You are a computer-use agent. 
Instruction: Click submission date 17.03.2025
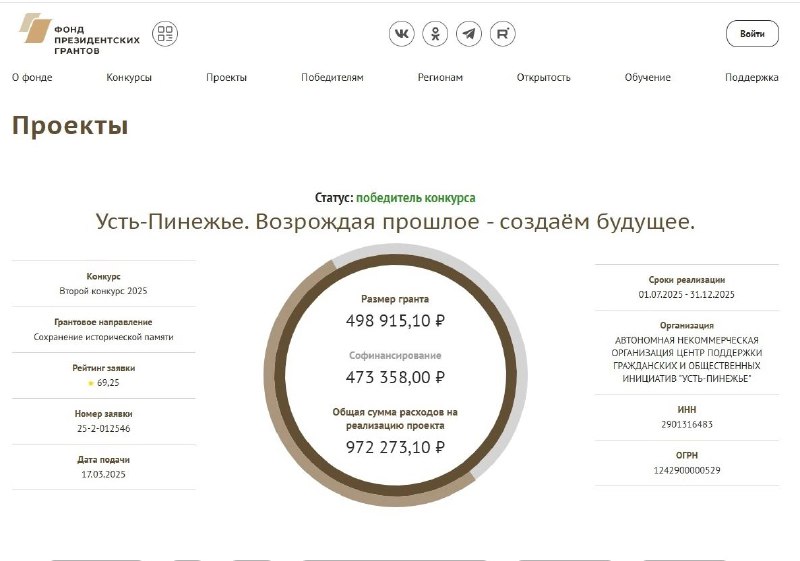[x=104, y=474]
